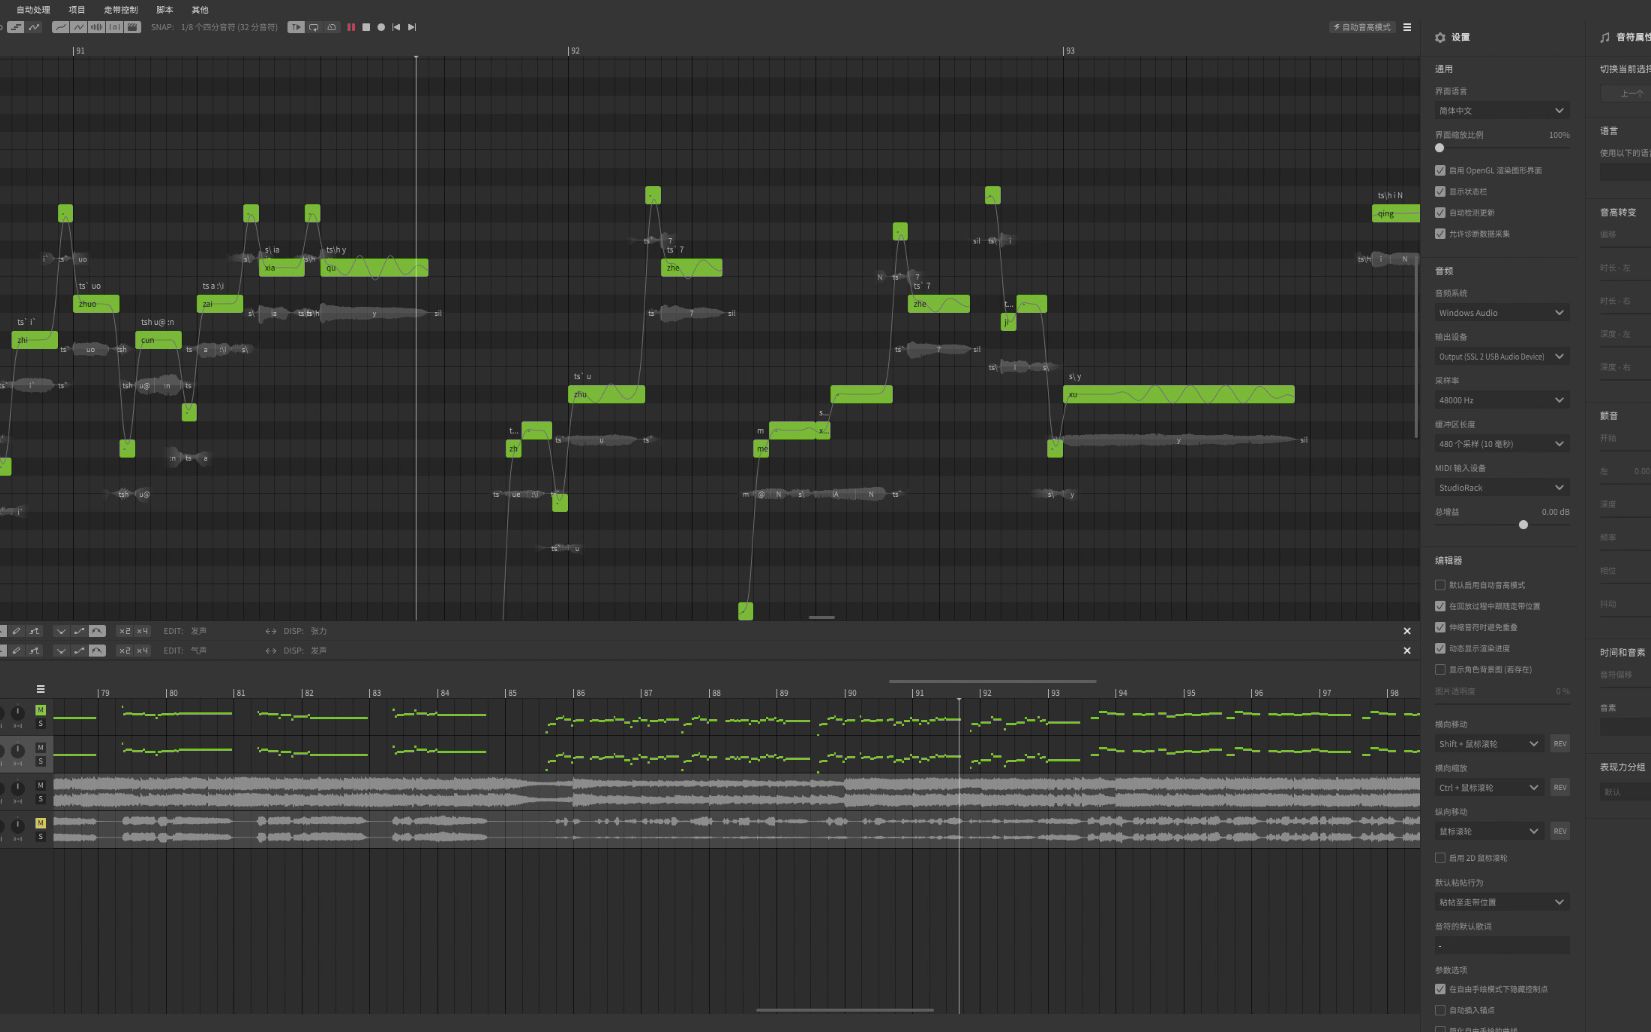Select pencil tool in the 张力 parameter panel
The width and height of the screenshot is (1651, 1032).
click(x=16, y=631)
